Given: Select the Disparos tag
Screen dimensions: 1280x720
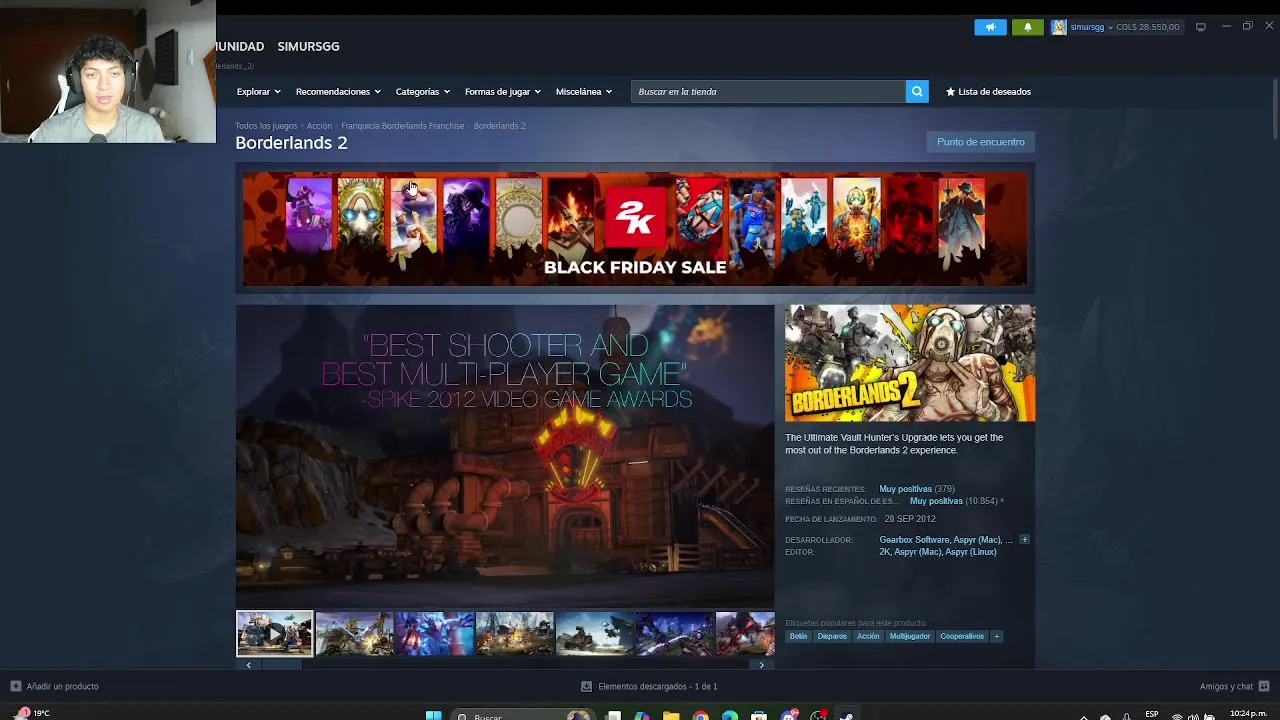Looking at the screenshot, I should pos(832,636).
